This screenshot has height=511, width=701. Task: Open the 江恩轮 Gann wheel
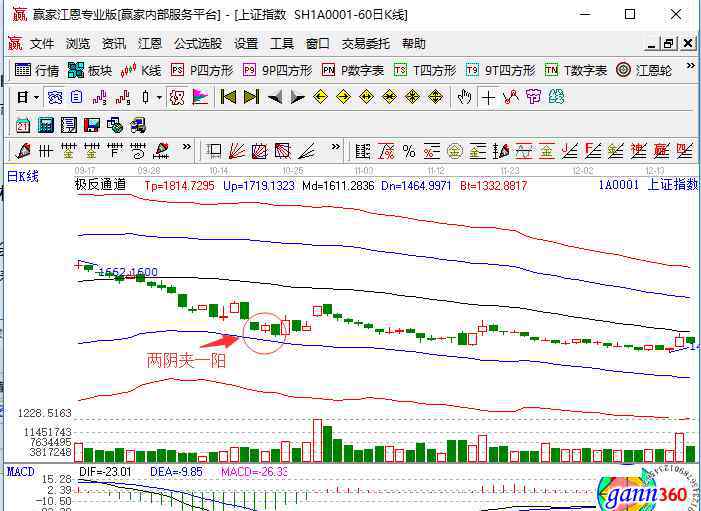[x=643, y=70]
